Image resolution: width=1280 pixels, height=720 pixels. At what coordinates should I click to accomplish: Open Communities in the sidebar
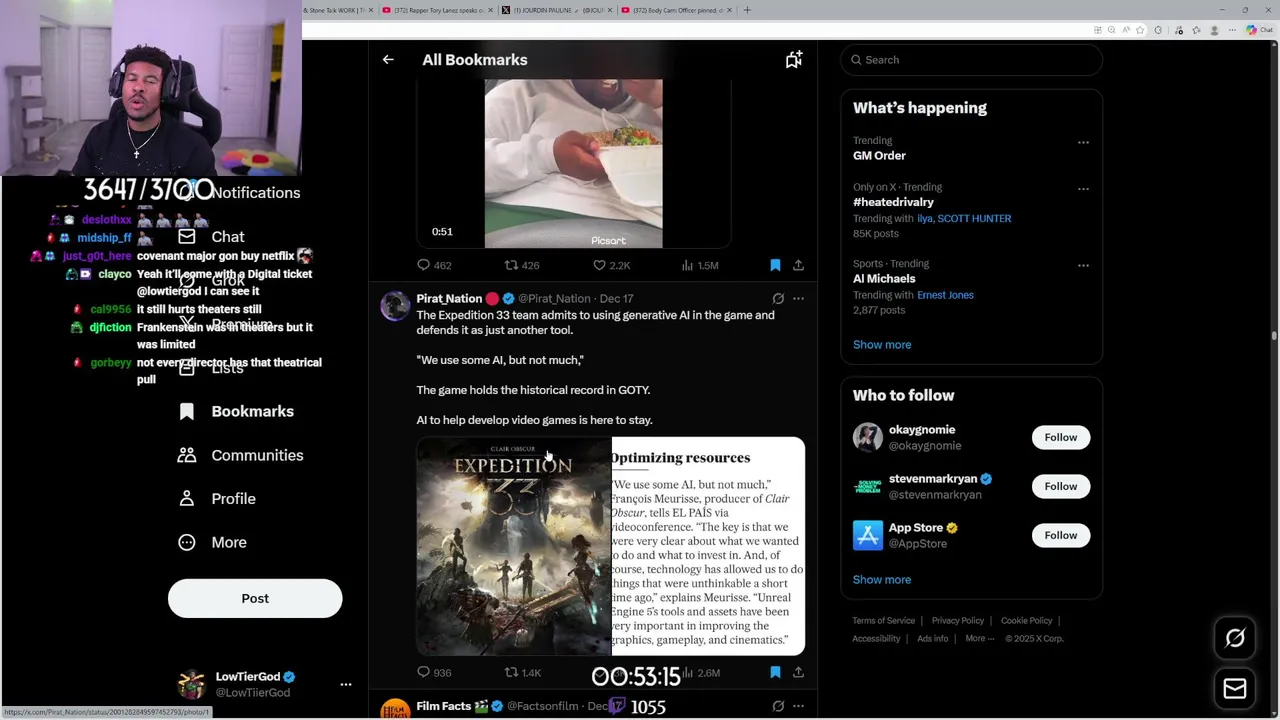(240, 455)
